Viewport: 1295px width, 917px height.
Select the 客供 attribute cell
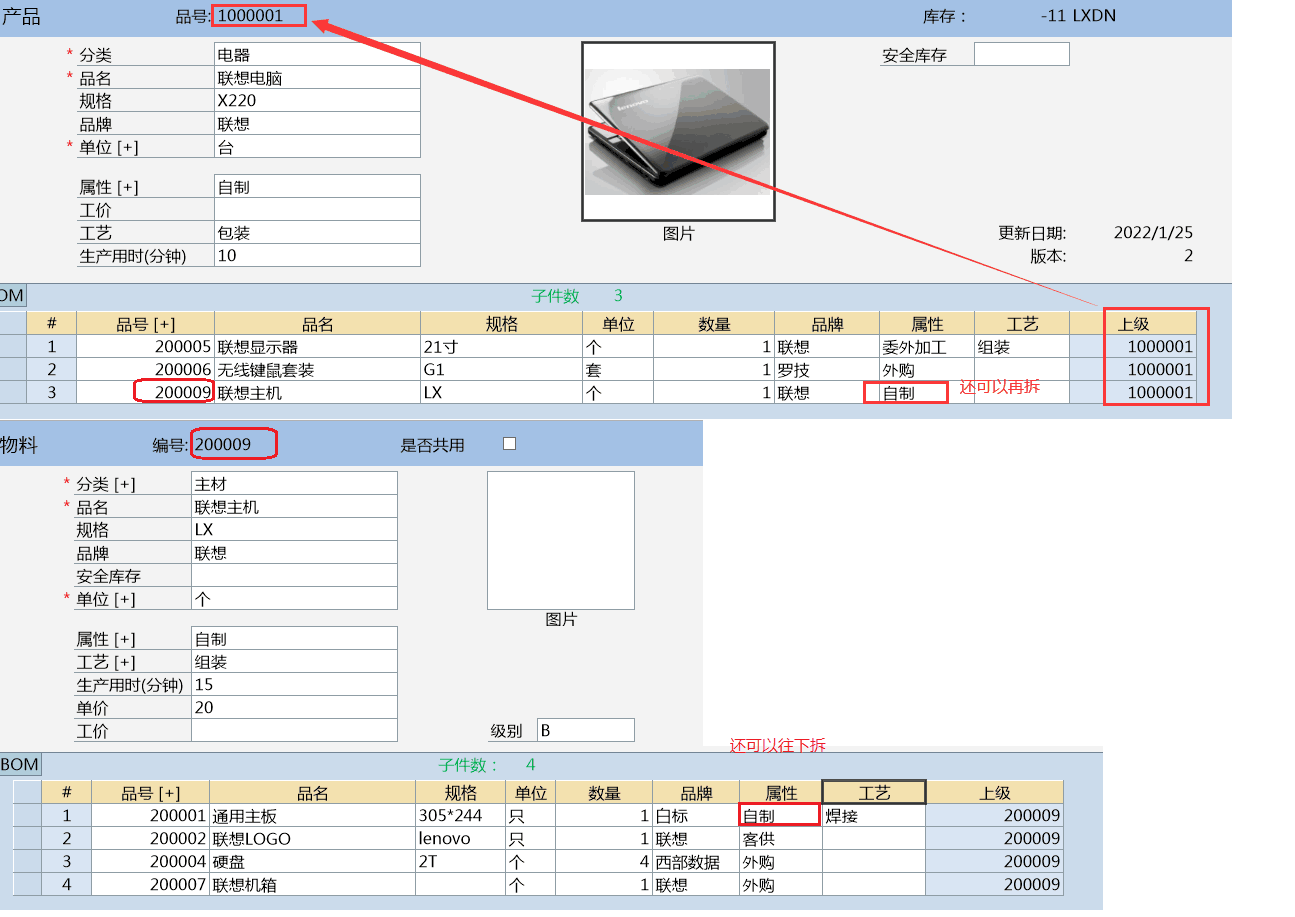coord(780,839)
